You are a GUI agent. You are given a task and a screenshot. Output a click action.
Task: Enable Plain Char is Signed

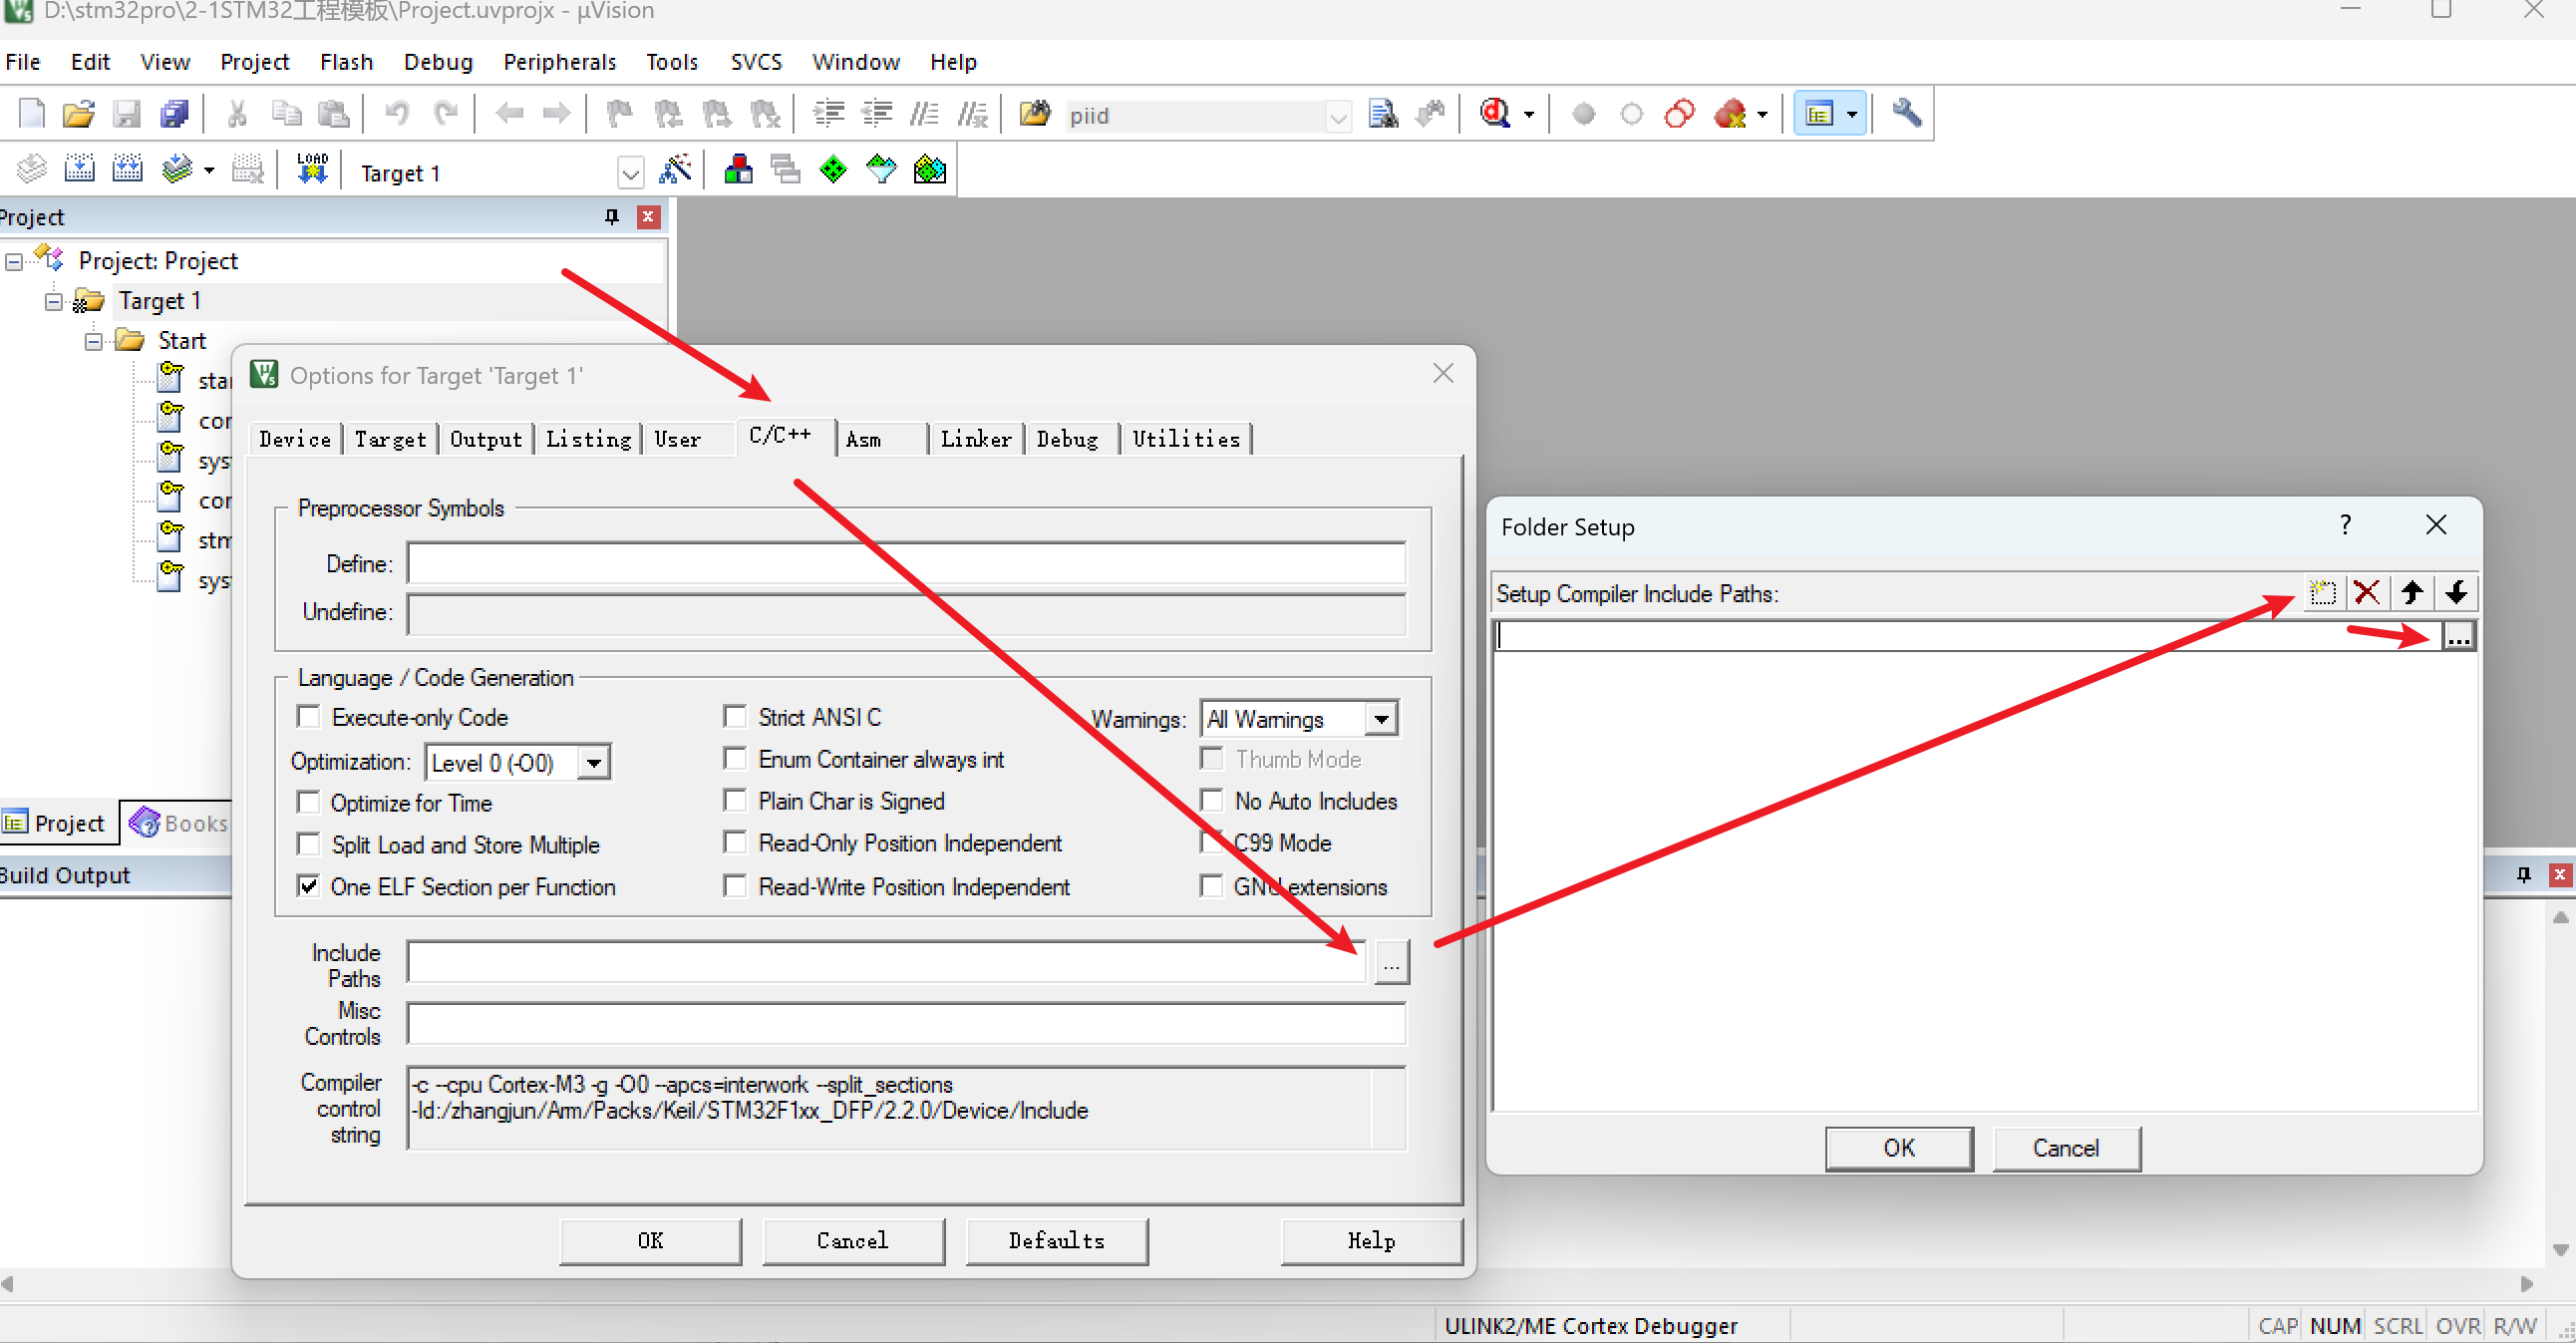point(735,801)
